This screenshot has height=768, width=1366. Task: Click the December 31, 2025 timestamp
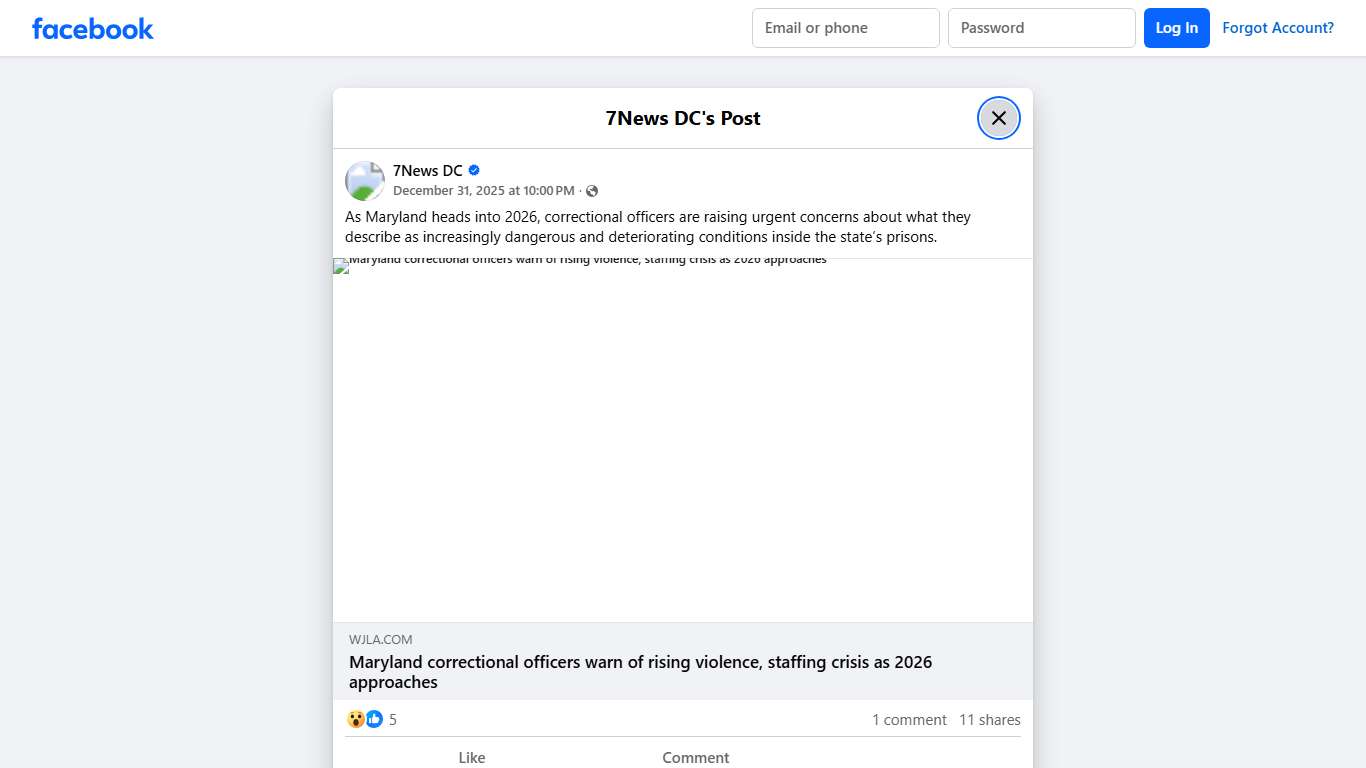point(483,191)
